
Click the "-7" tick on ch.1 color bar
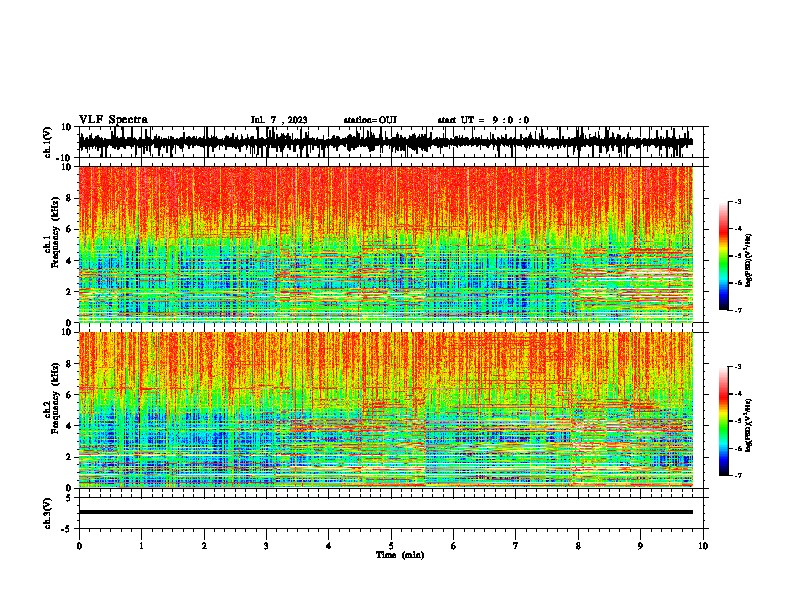click(738, 310)
